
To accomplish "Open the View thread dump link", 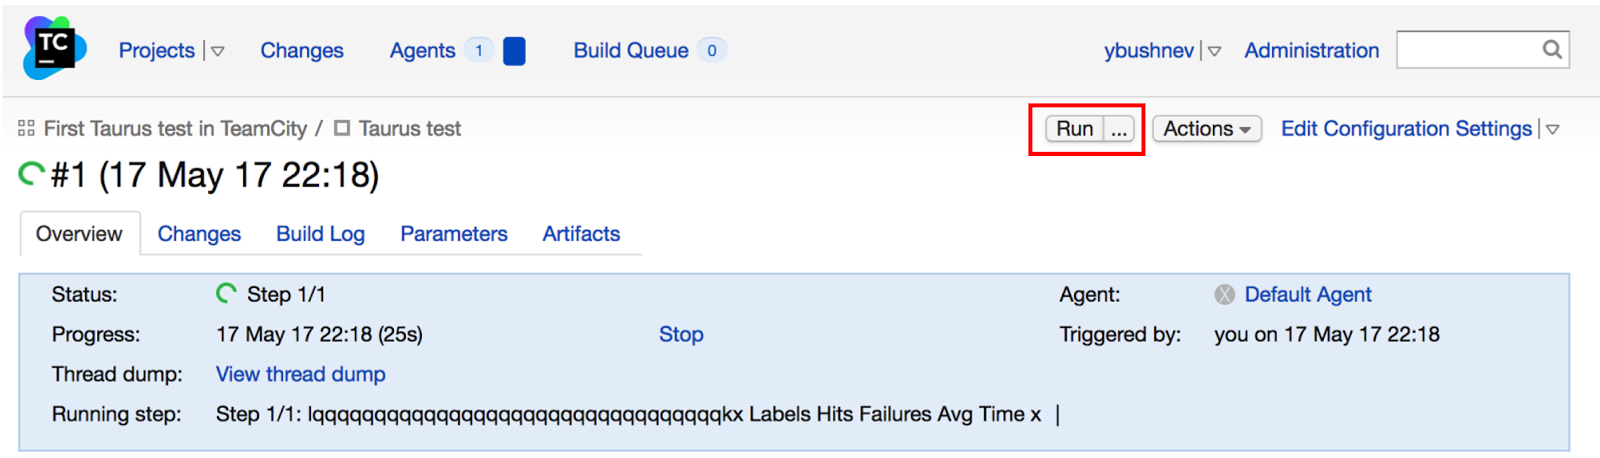I will 301,374.
